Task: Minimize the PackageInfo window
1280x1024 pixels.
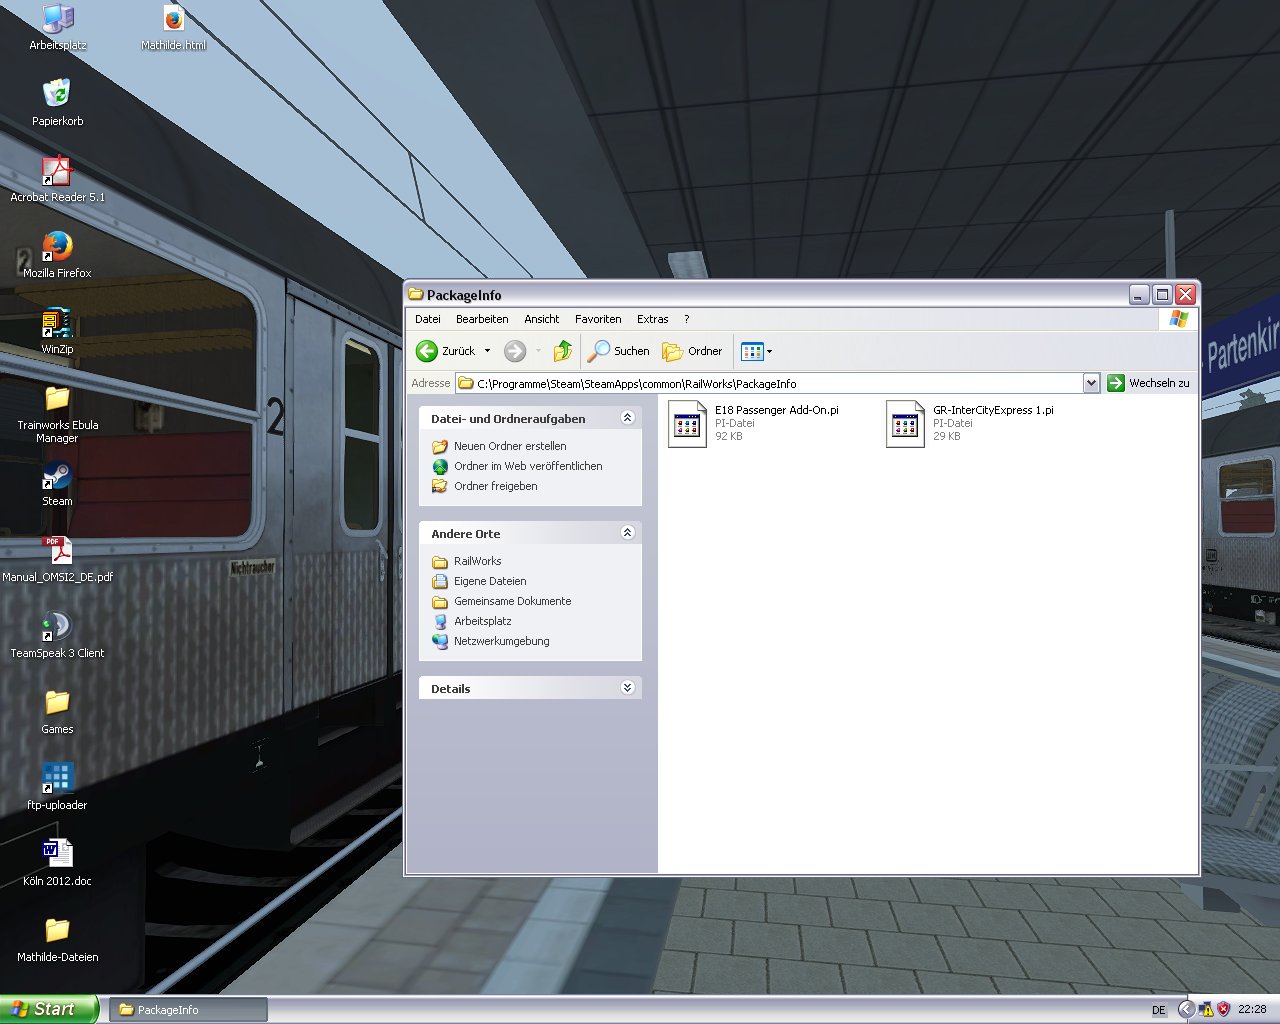Action: [x=1139, y=294]
